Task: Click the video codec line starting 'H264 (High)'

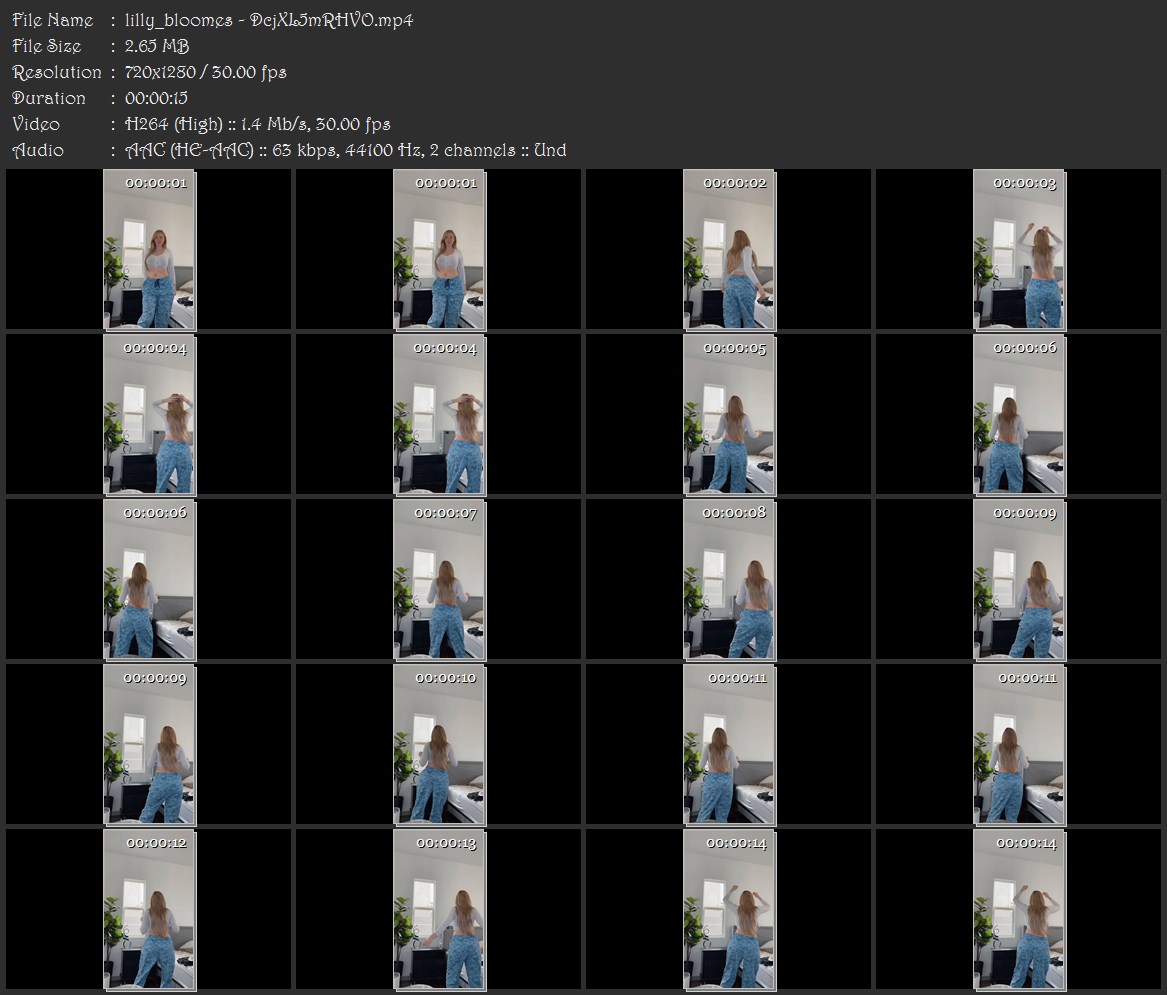Action: [258, 124]
